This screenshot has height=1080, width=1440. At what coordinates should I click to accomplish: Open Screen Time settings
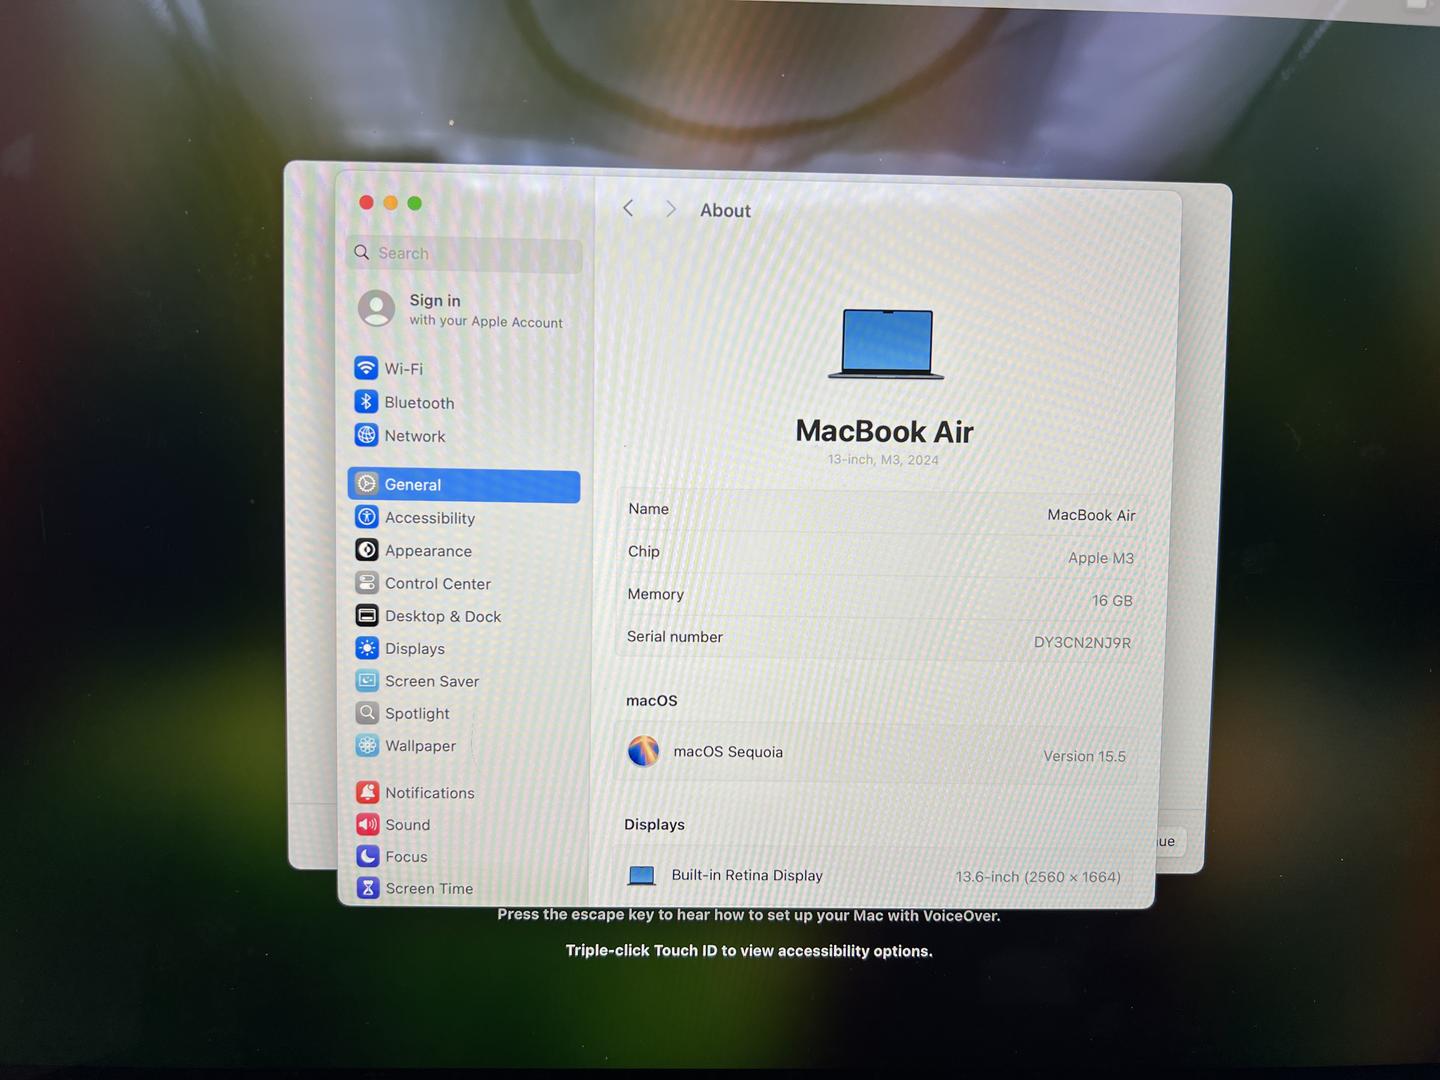pyautogui.click(x=465, y=888)
